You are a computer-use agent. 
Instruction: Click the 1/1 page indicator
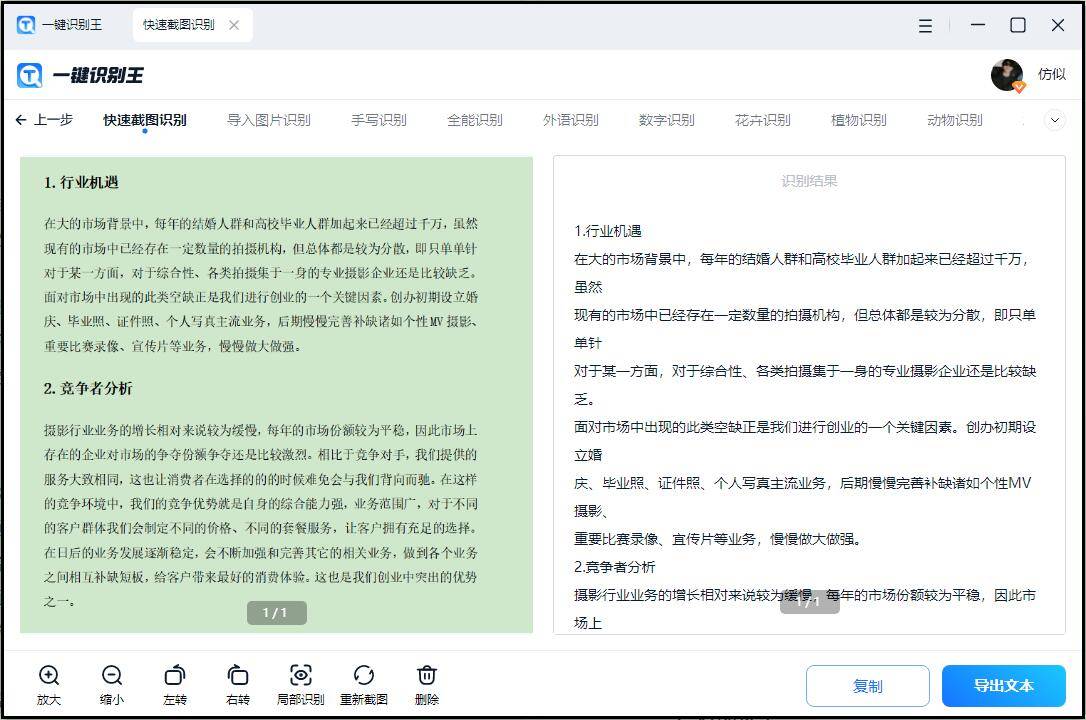coord(276,612)
